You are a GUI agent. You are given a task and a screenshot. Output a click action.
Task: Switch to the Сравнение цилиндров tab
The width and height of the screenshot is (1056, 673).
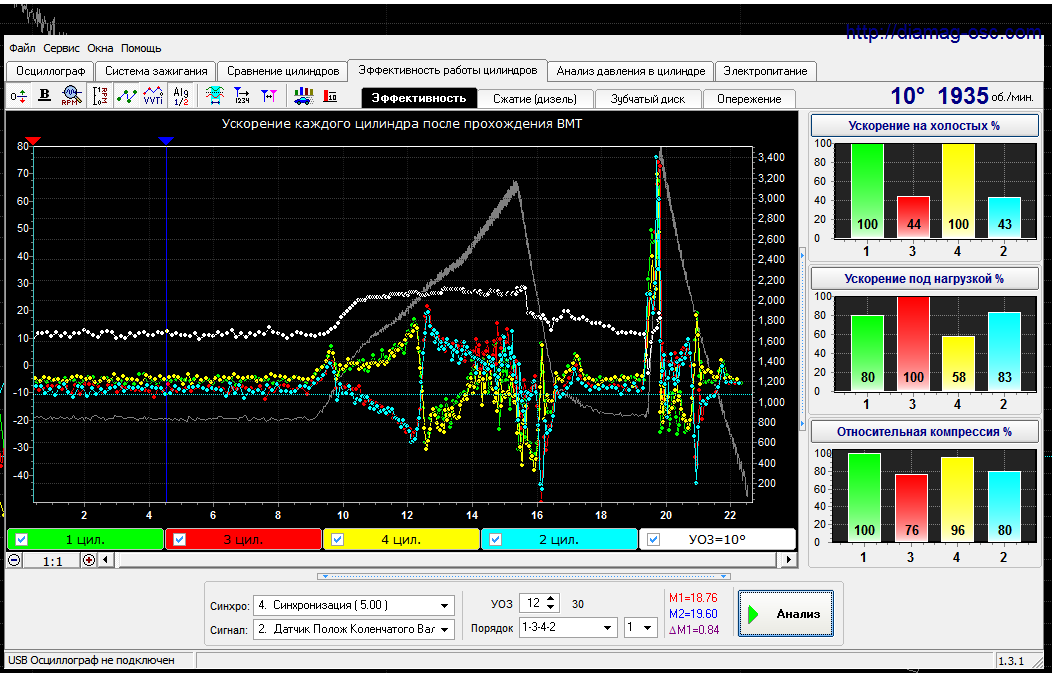coord(283,71)
